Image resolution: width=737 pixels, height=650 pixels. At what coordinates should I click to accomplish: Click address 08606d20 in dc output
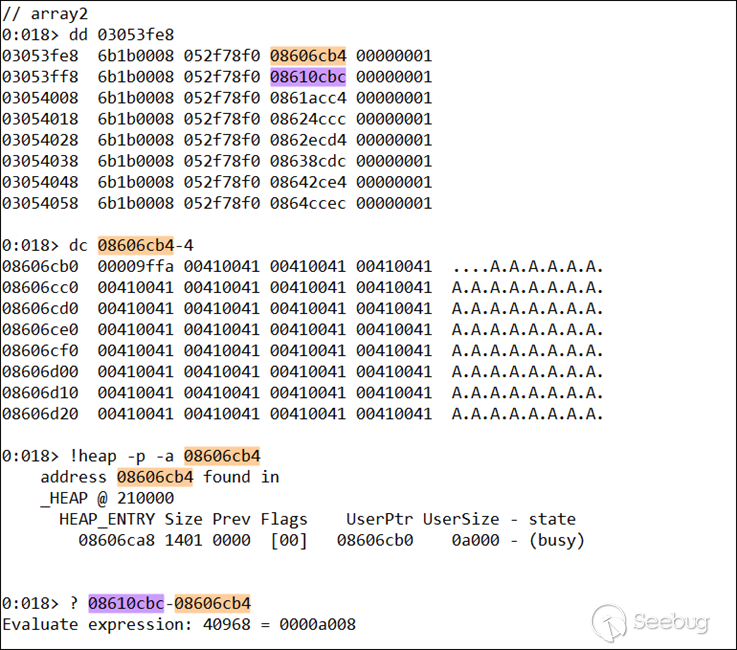coord(40,414)
